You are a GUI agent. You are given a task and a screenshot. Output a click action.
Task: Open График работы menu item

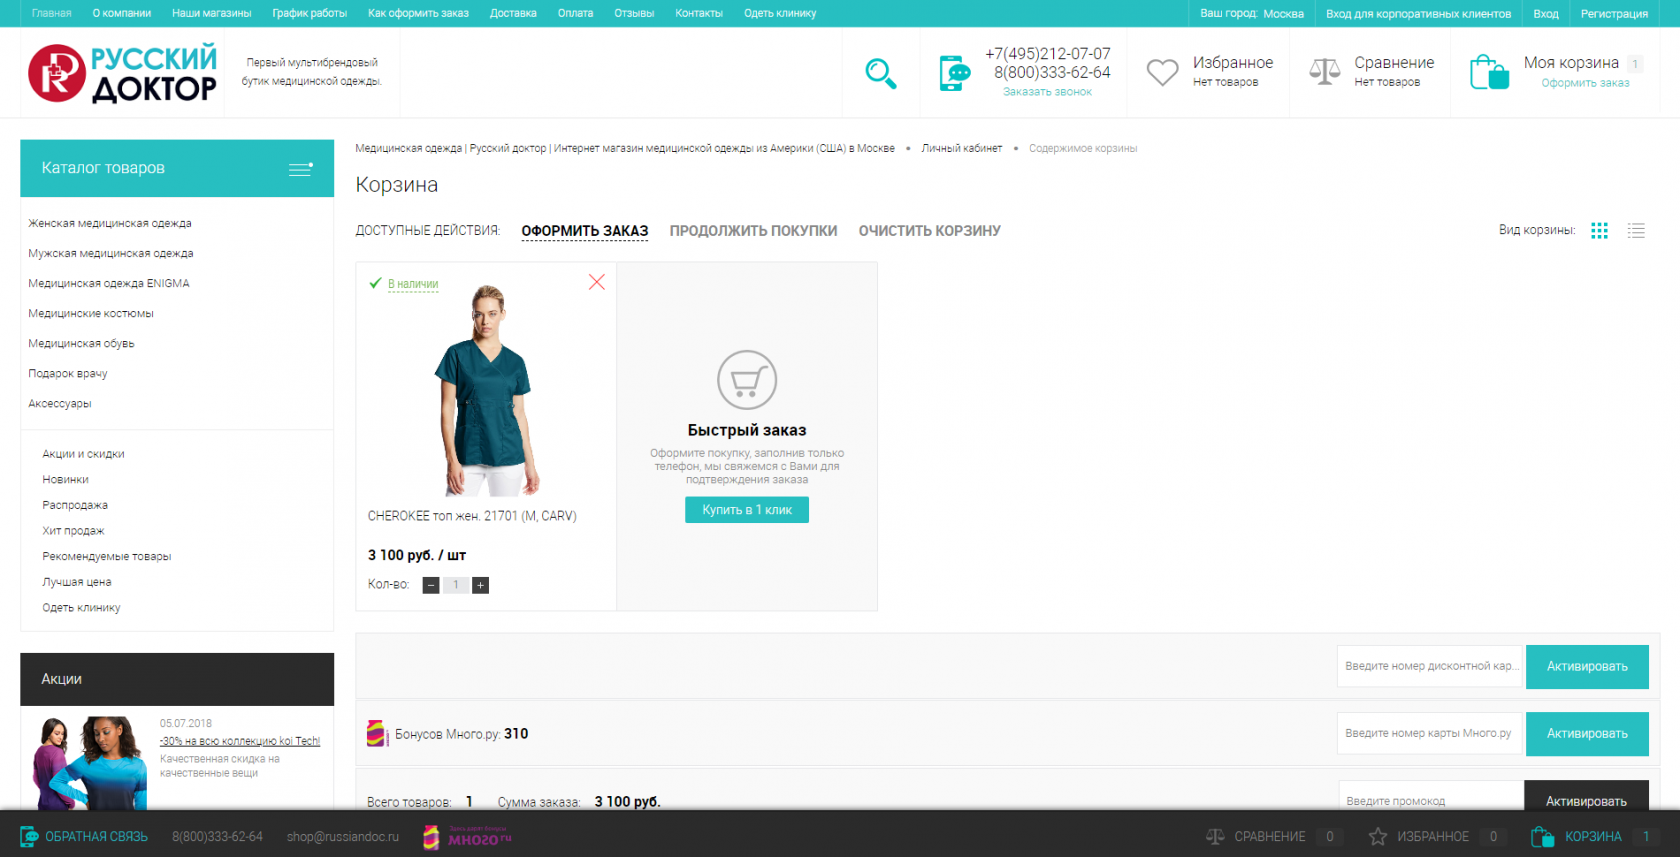[x=310, y=14]
